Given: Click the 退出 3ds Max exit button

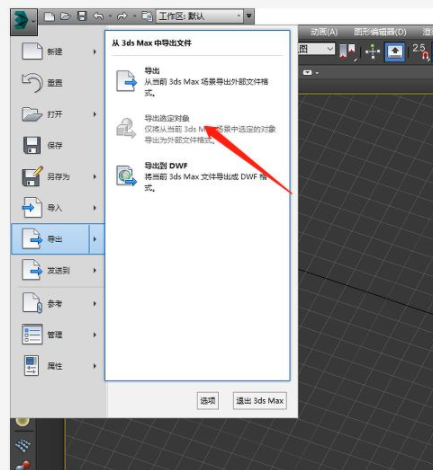Looking at the screenshot, I should tap(260, 401).
